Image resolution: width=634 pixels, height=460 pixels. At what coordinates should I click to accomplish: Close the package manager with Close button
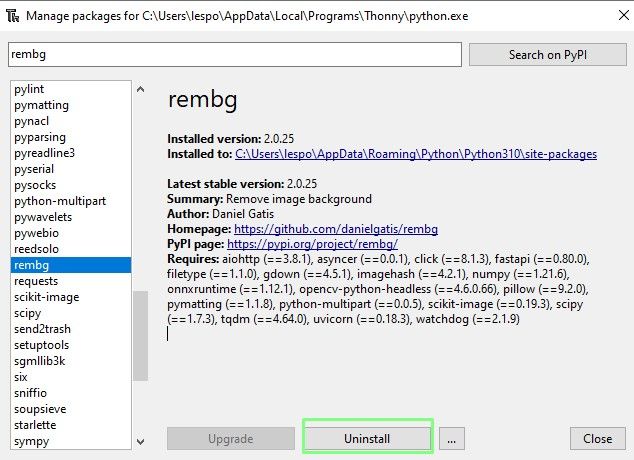597,438
